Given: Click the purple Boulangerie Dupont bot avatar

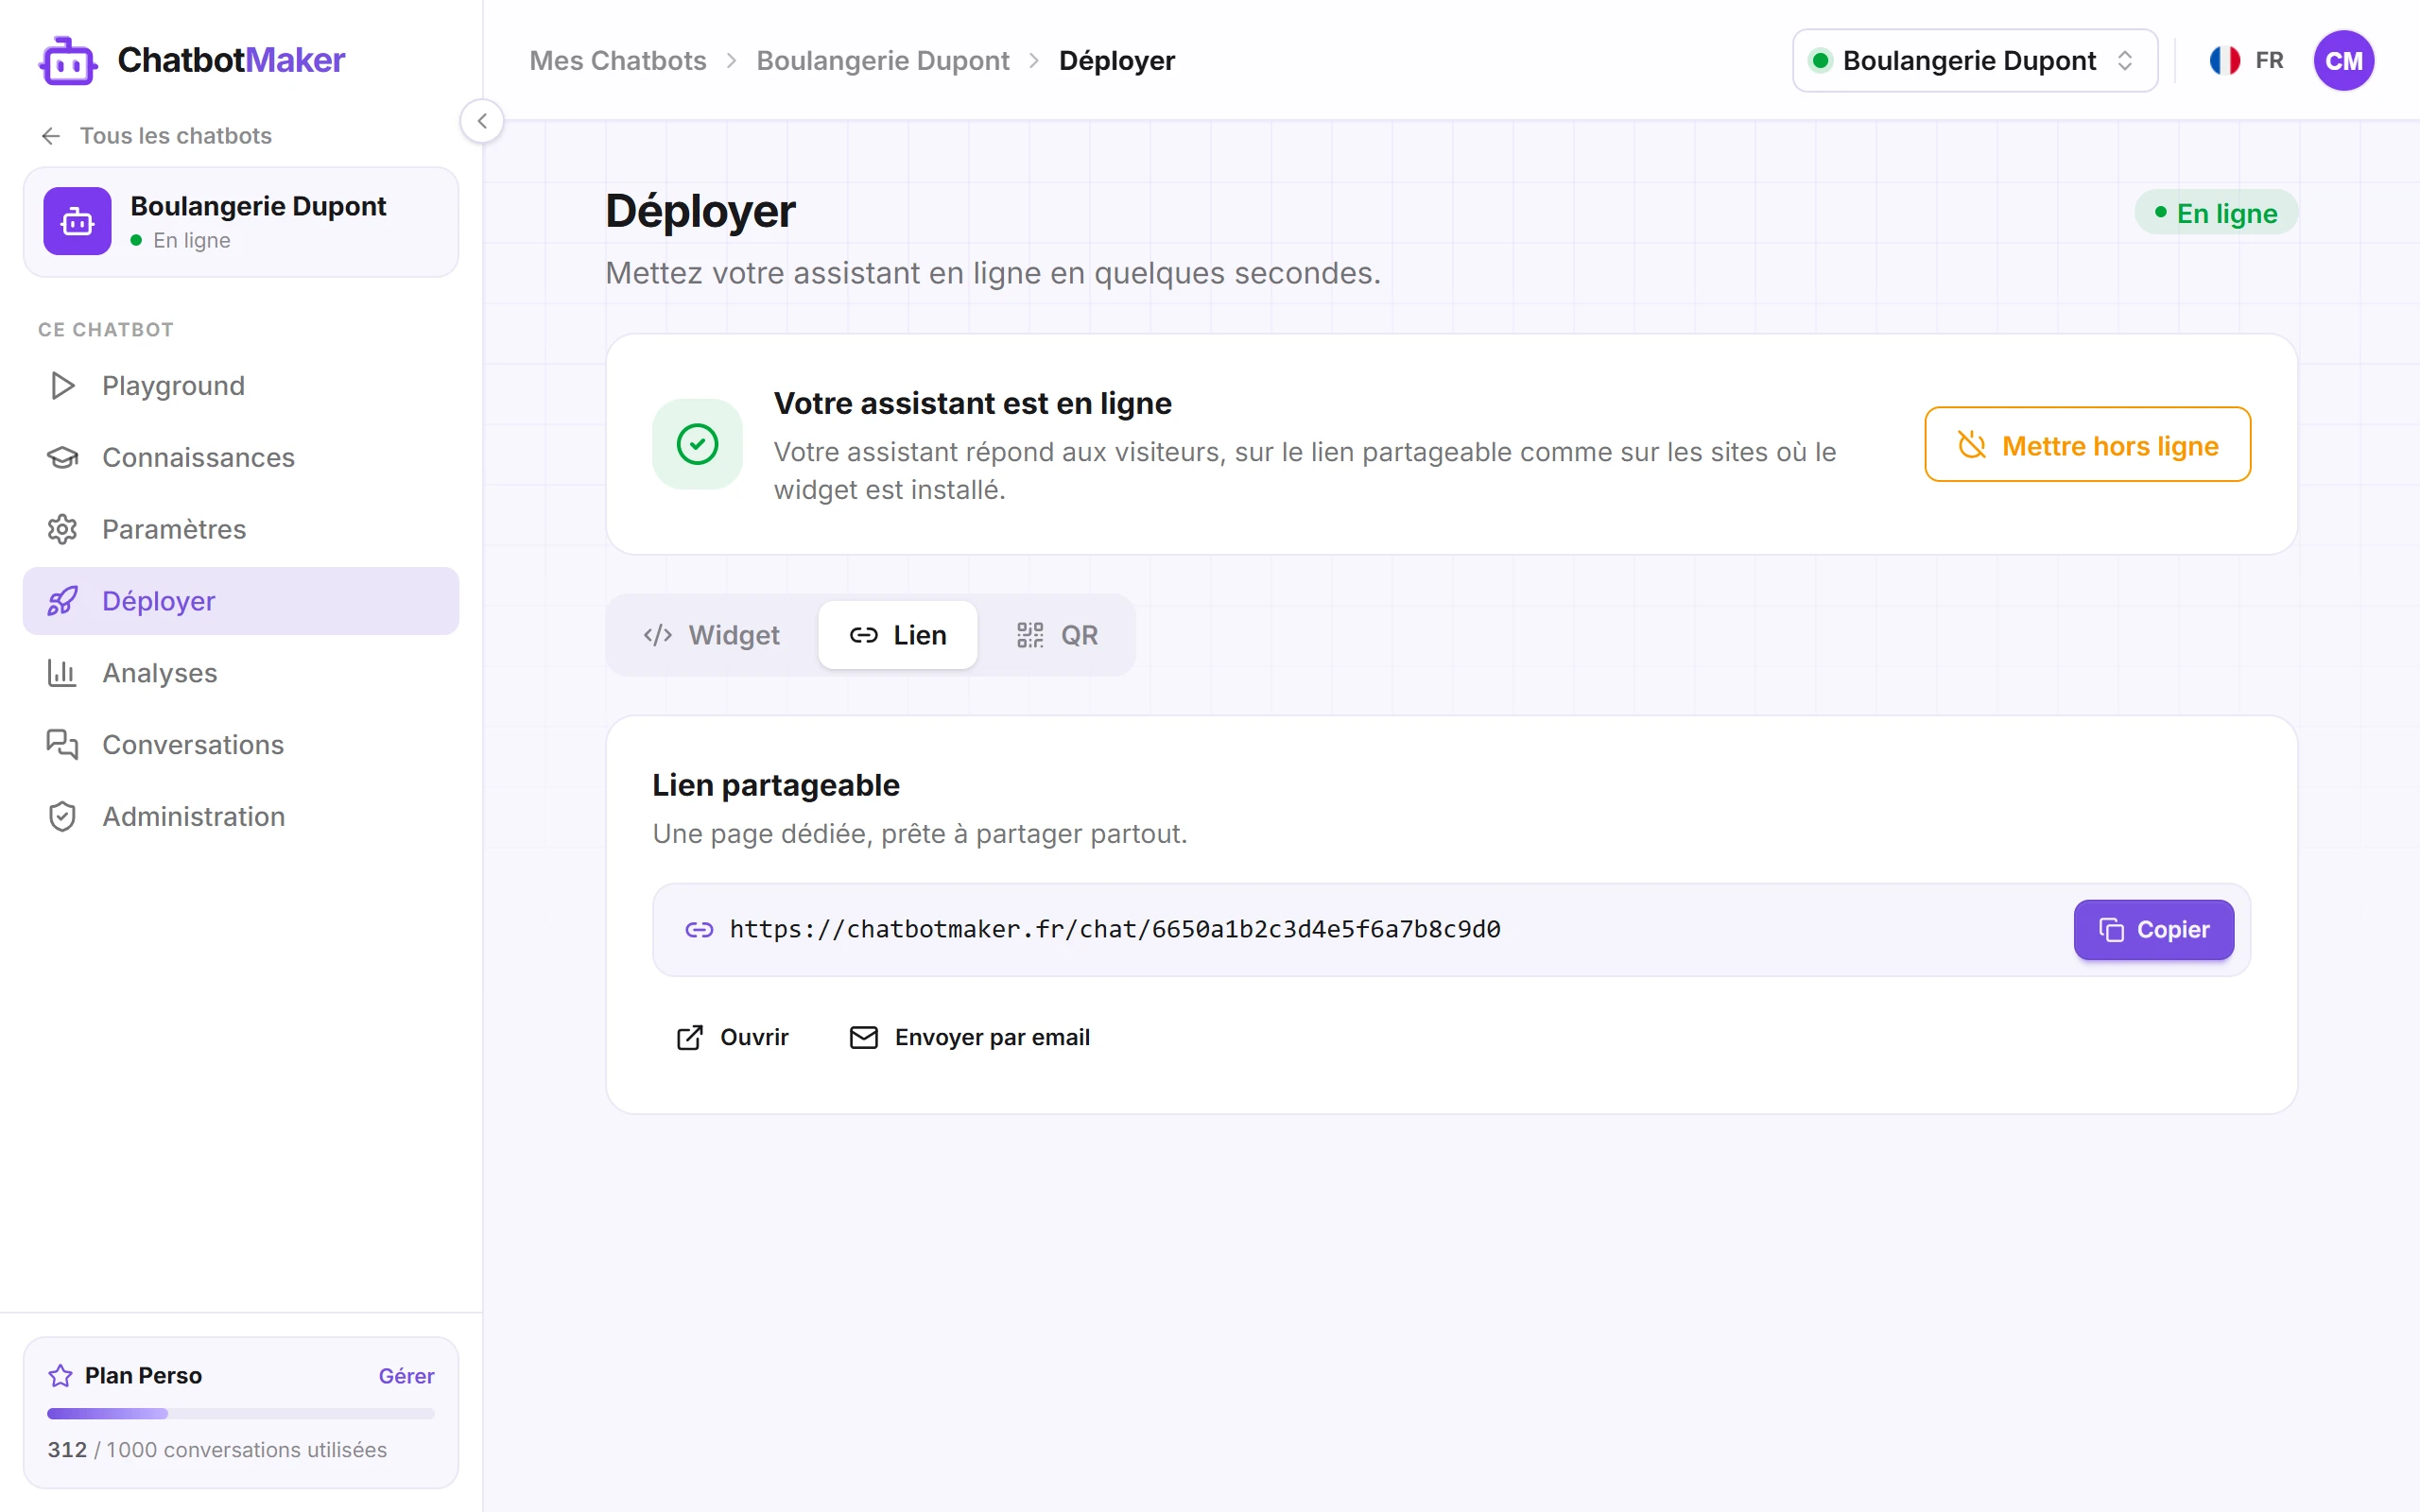Looking at the screenshot, I should [x=77, y=221].
